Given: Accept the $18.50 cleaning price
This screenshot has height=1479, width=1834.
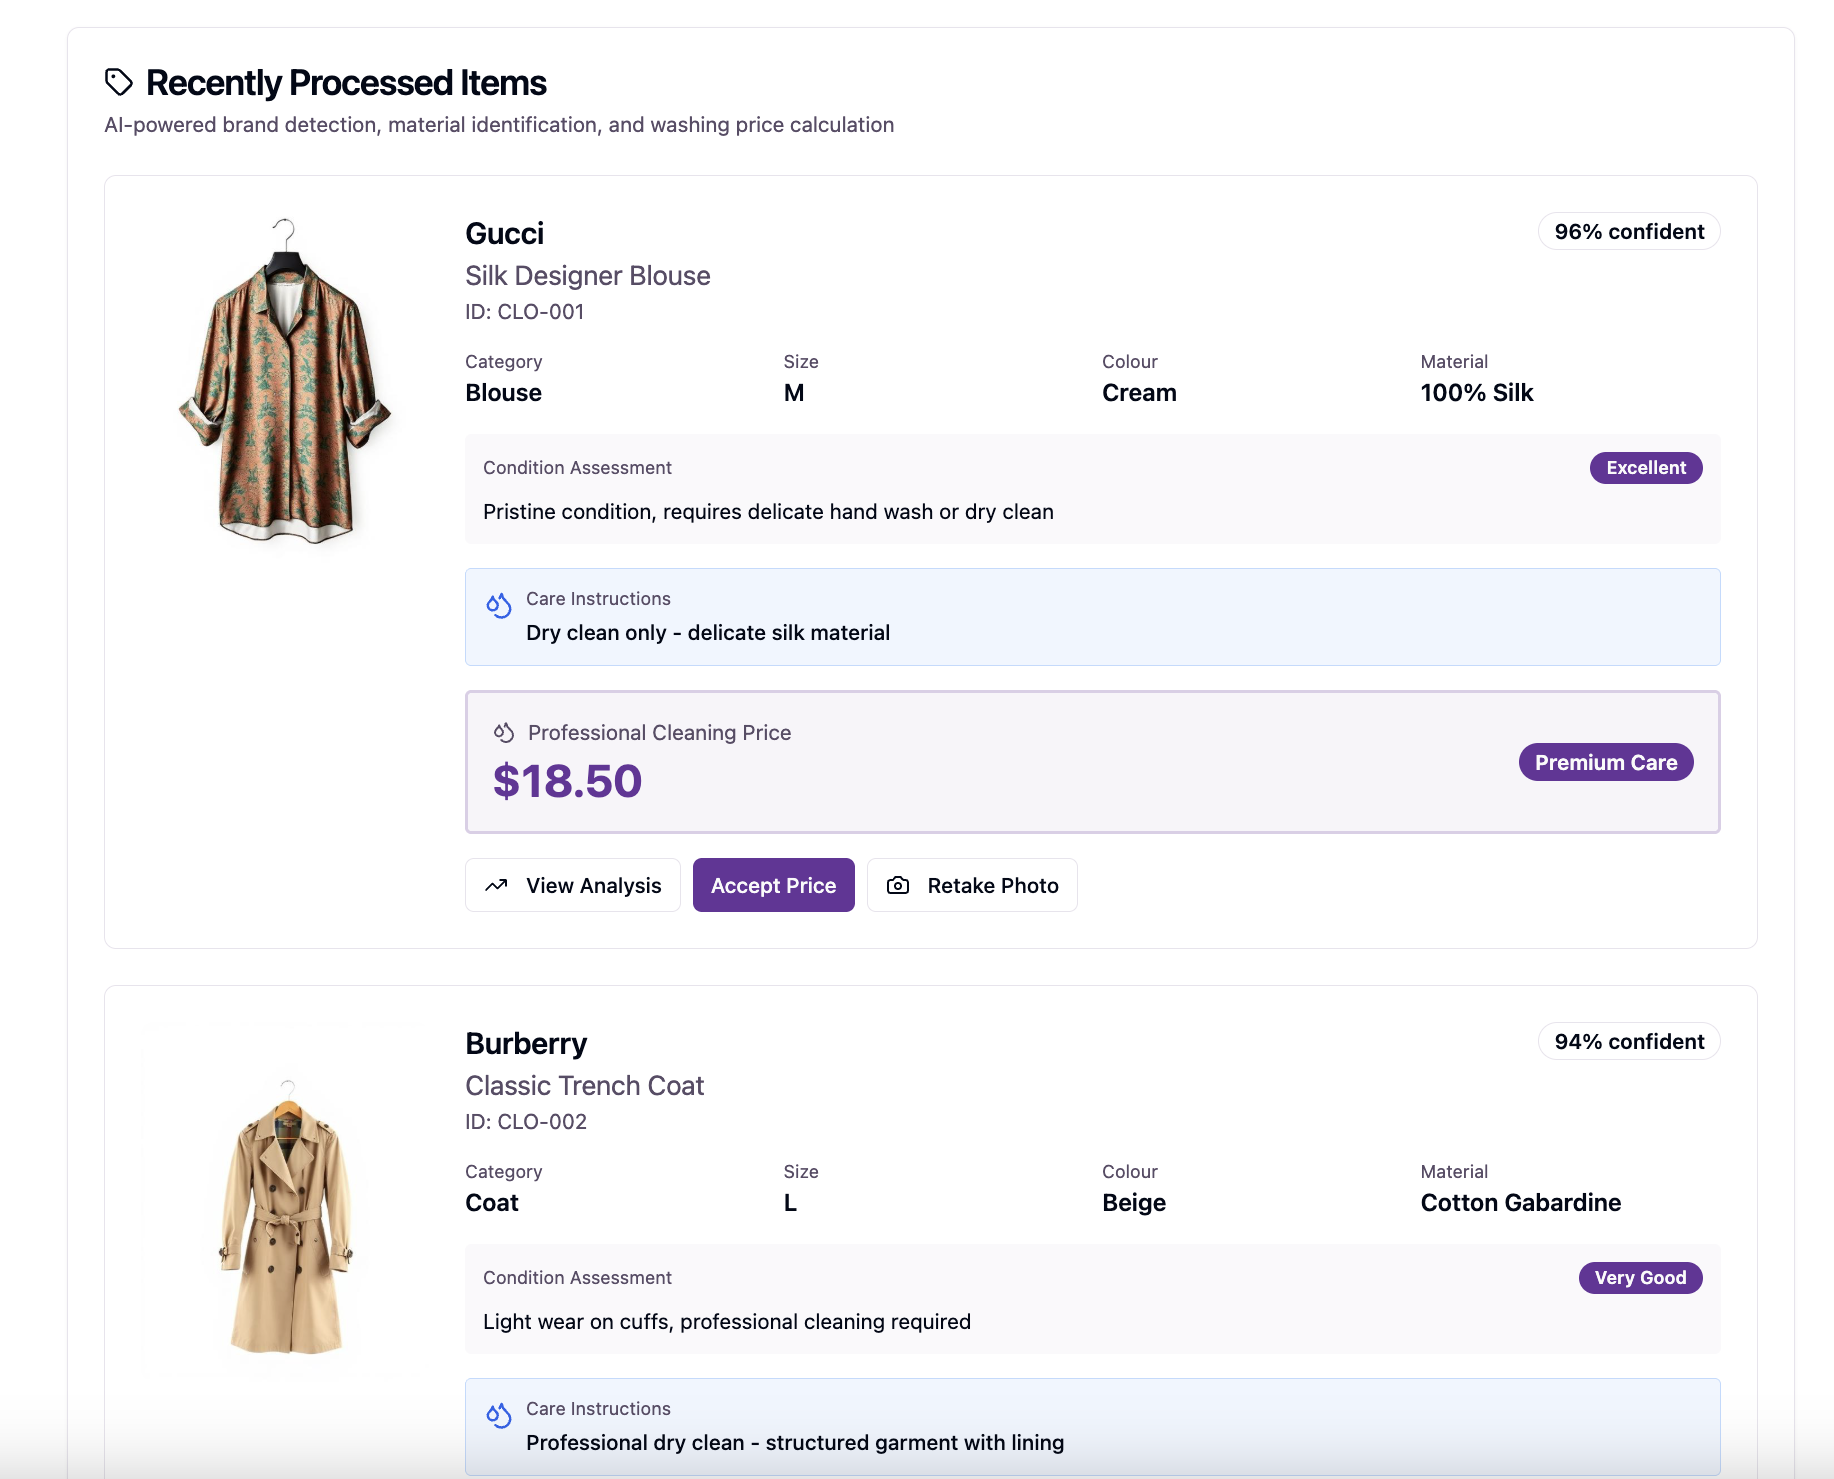Looking at the screenshot, I should 774,885.
